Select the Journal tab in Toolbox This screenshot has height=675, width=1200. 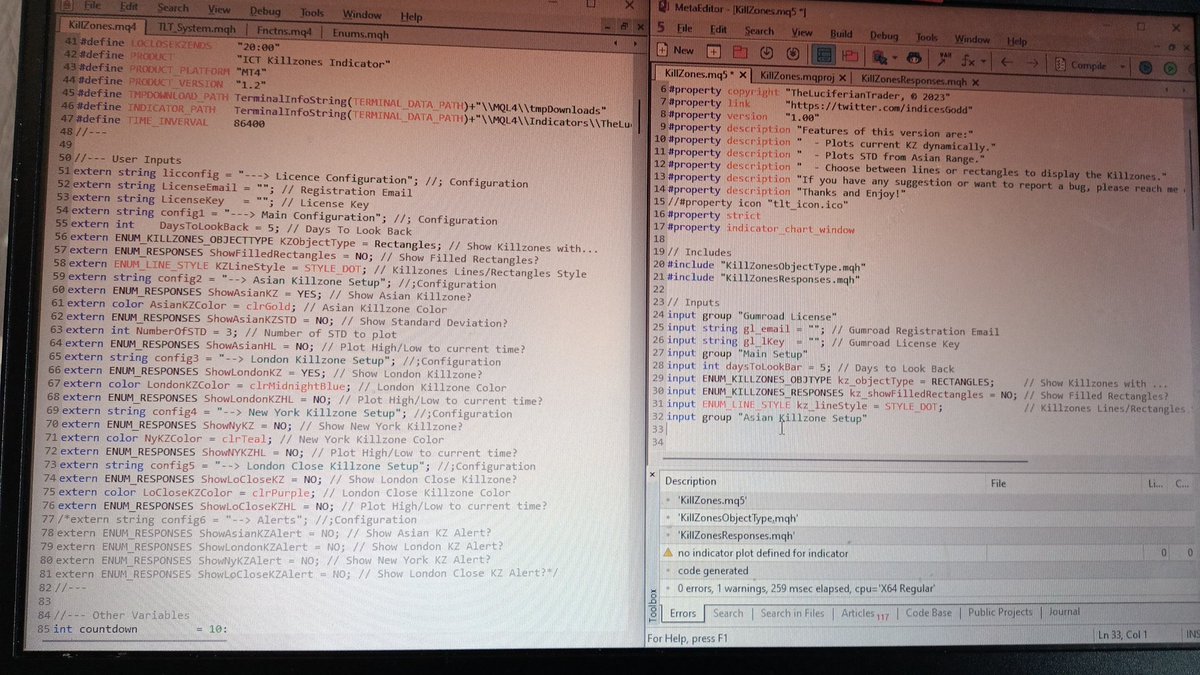[1064, 612]
